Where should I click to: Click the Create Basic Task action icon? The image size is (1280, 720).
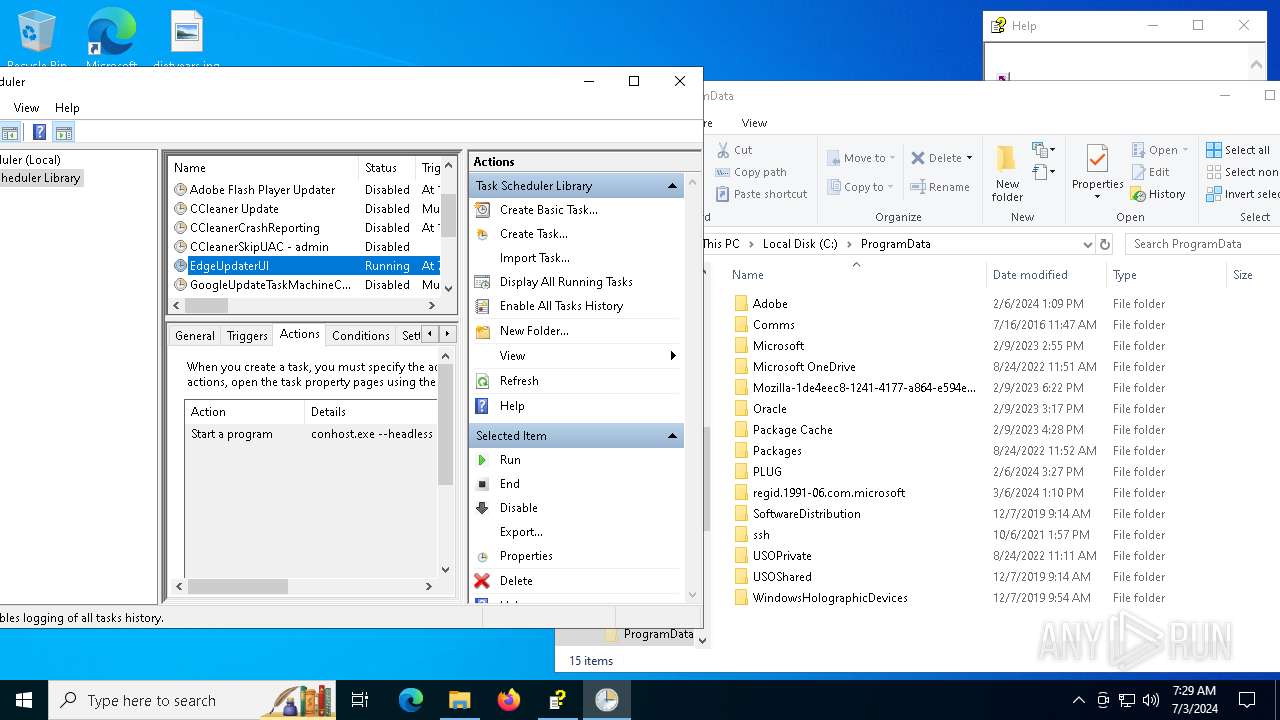point(483,210)
